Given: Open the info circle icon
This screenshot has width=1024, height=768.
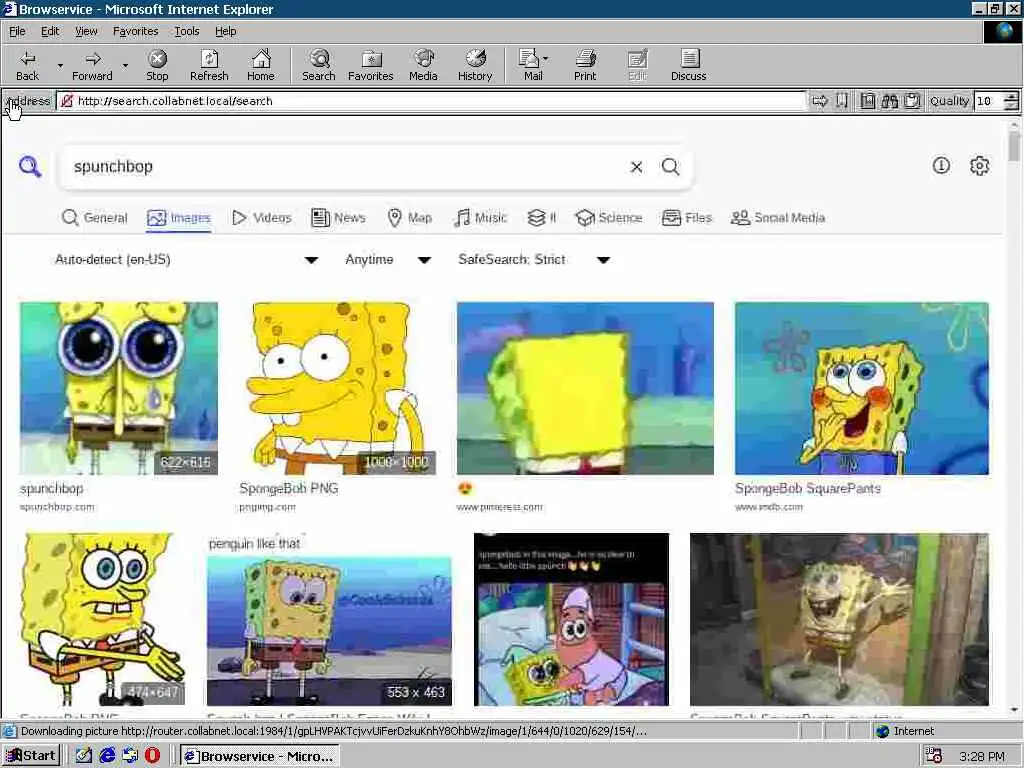Looking at the screenshot, I should [941, 166].
